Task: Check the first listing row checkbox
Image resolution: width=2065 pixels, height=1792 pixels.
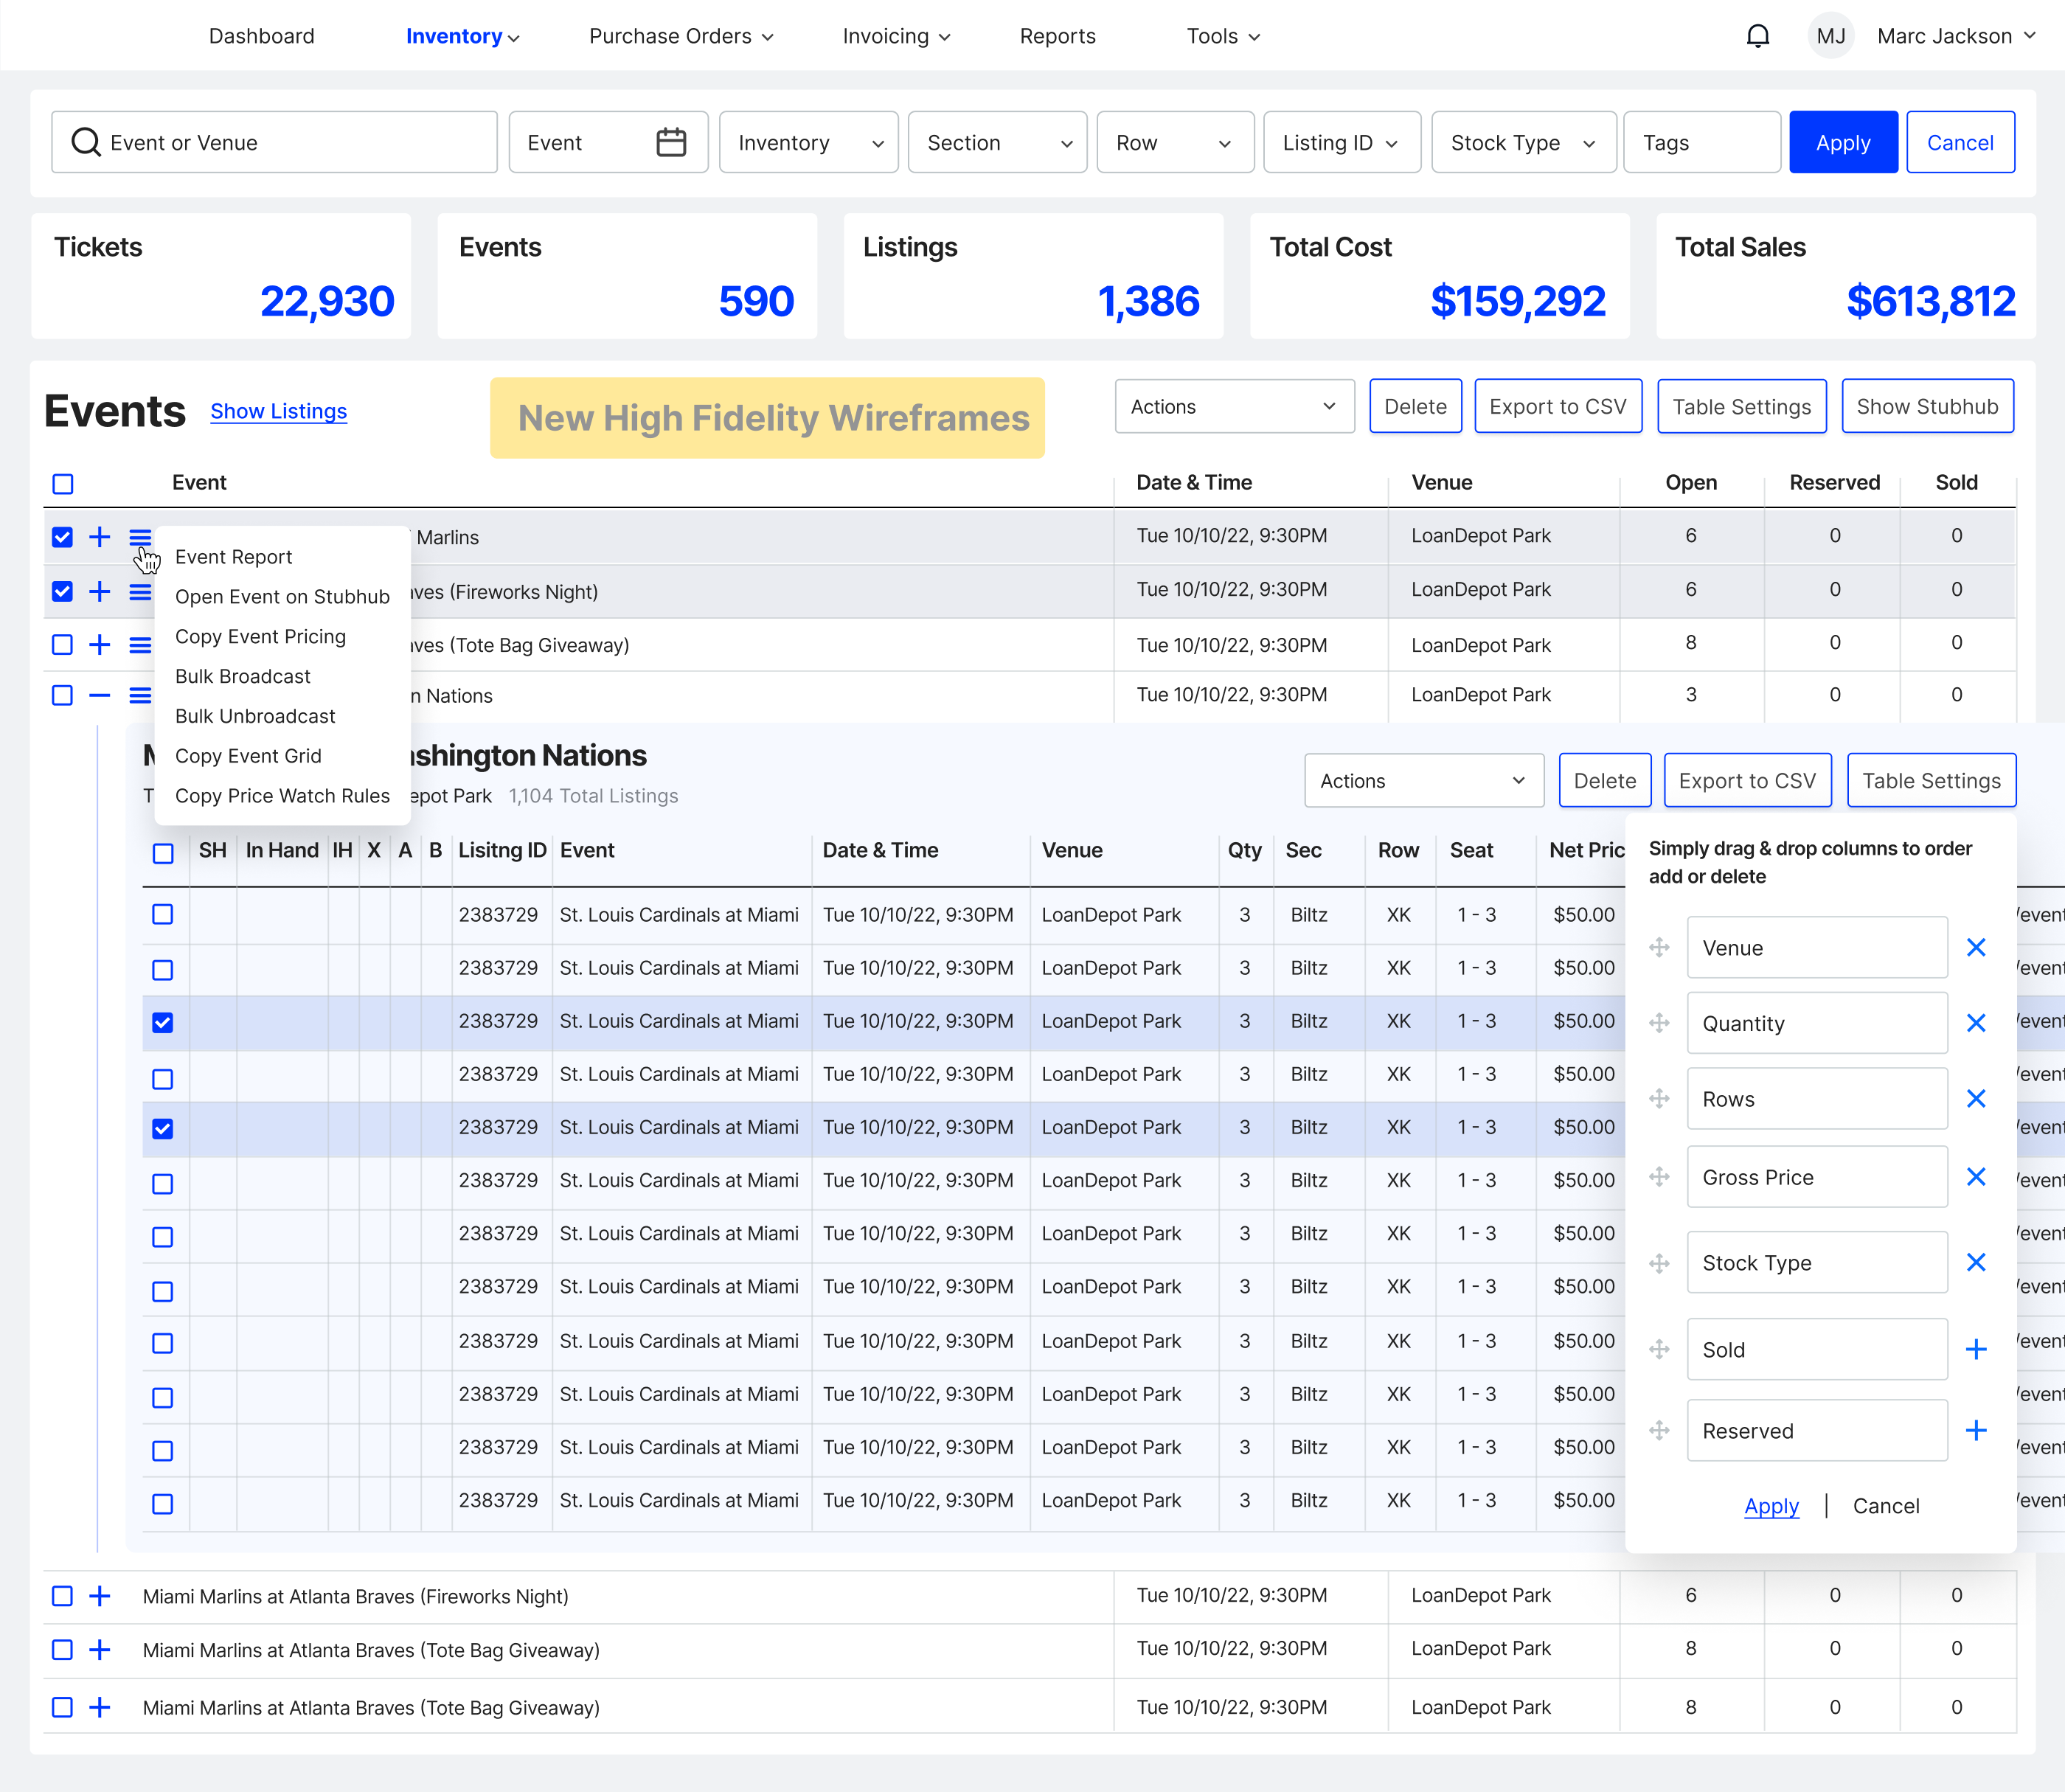Action: (x=163, y=914)
